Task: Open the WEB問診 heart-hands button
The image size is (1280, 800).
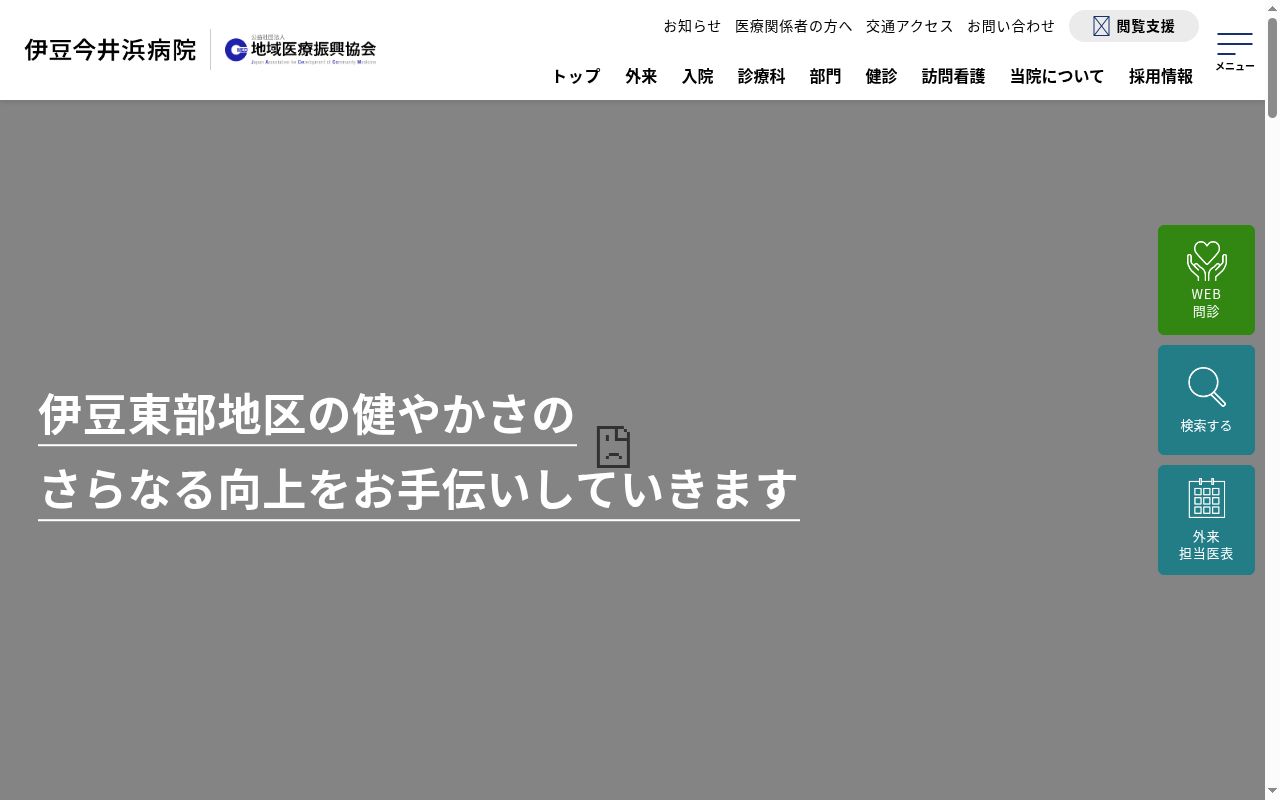Action: pos(1206,280)
